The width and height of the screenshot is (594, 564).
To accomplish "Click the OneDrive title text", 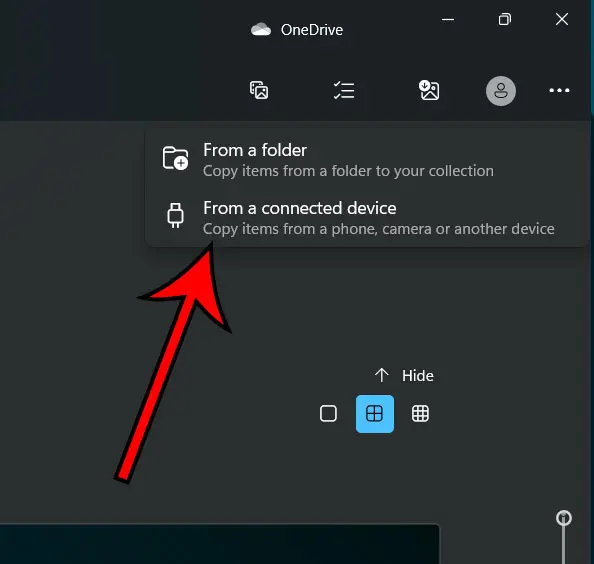I will point(312,30).
